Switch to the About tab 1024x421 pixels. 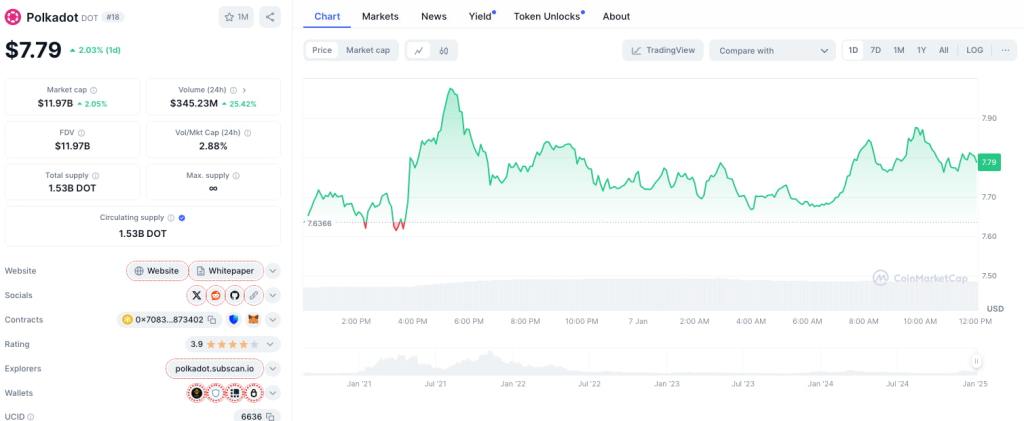[616, 16]
